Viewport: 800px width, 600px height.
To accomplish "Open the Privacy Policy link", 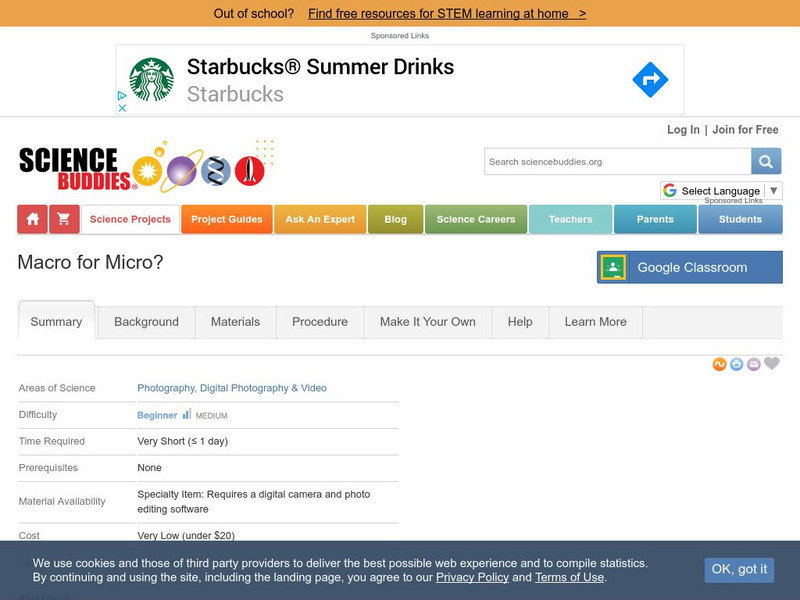I will tap(472, 578).
